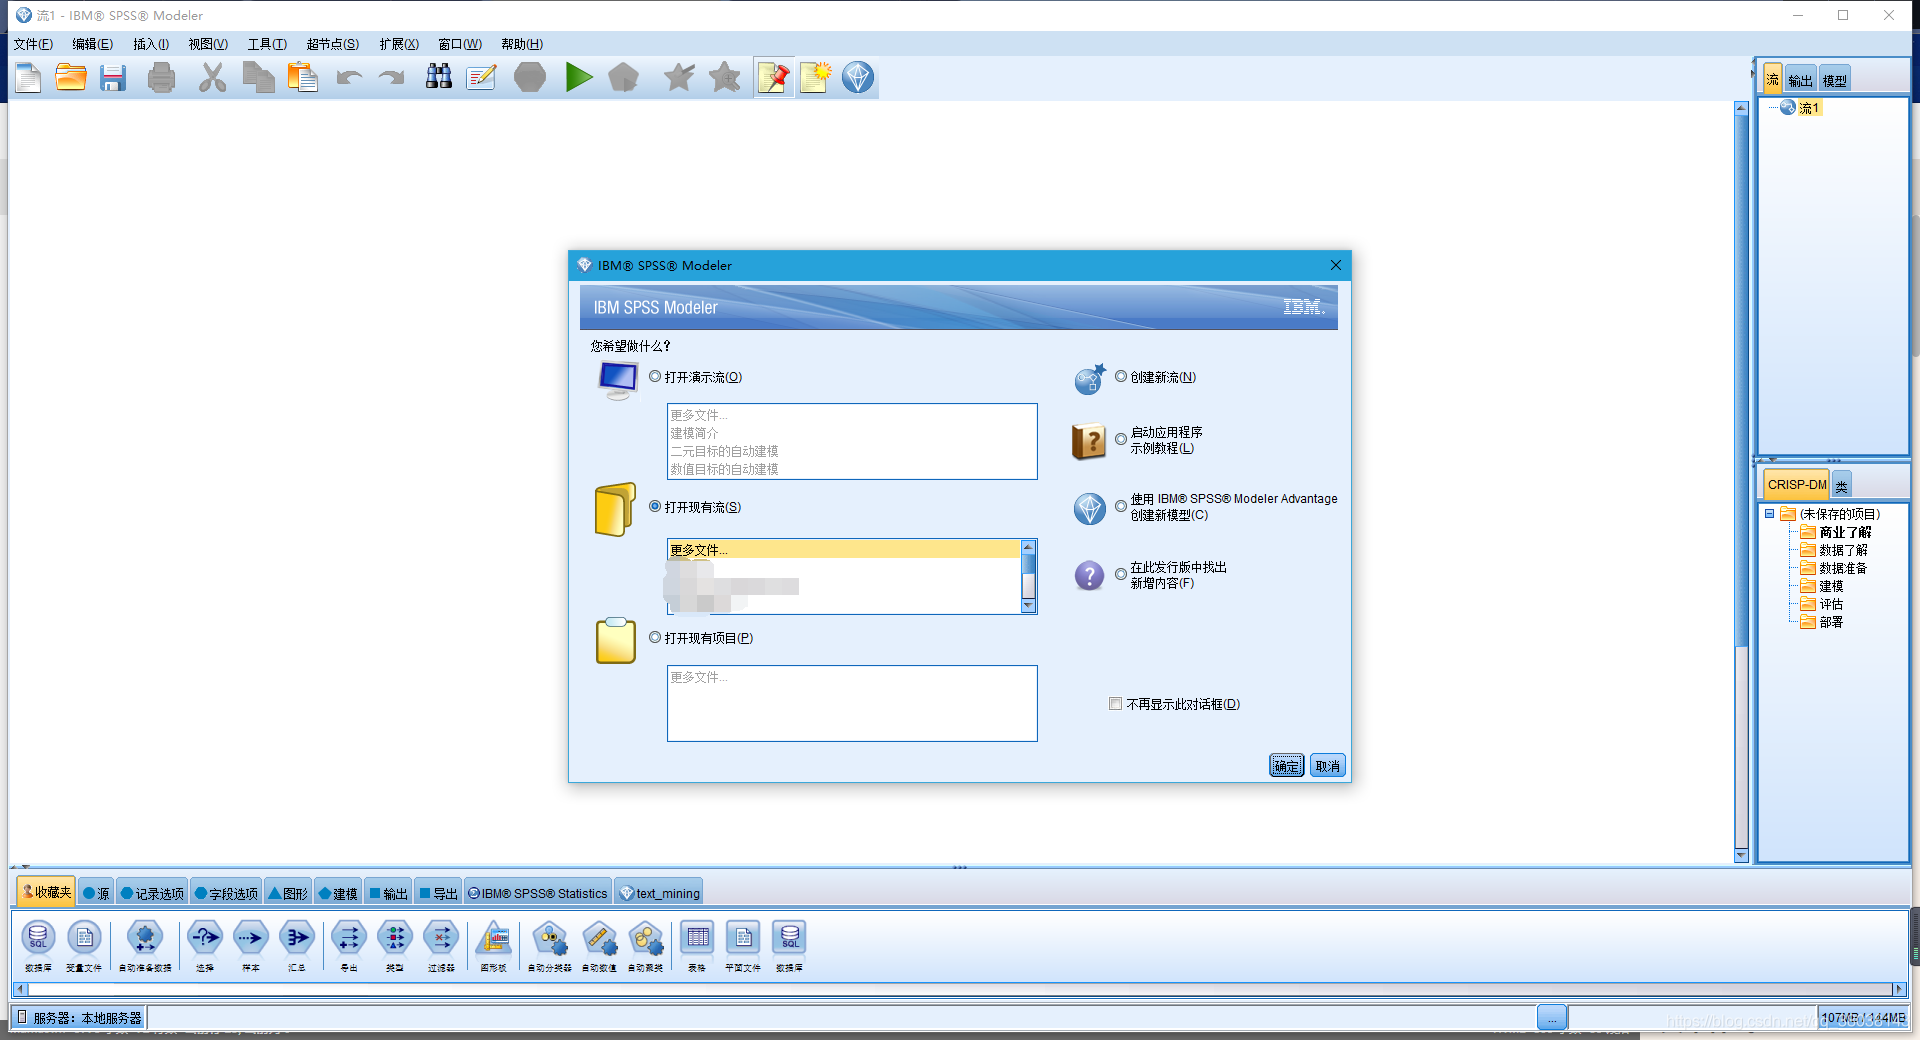This screenshot has height=1040, width=1920.
Task: Click the Open folder icon in toolbar
Action: tap(71, 77)
